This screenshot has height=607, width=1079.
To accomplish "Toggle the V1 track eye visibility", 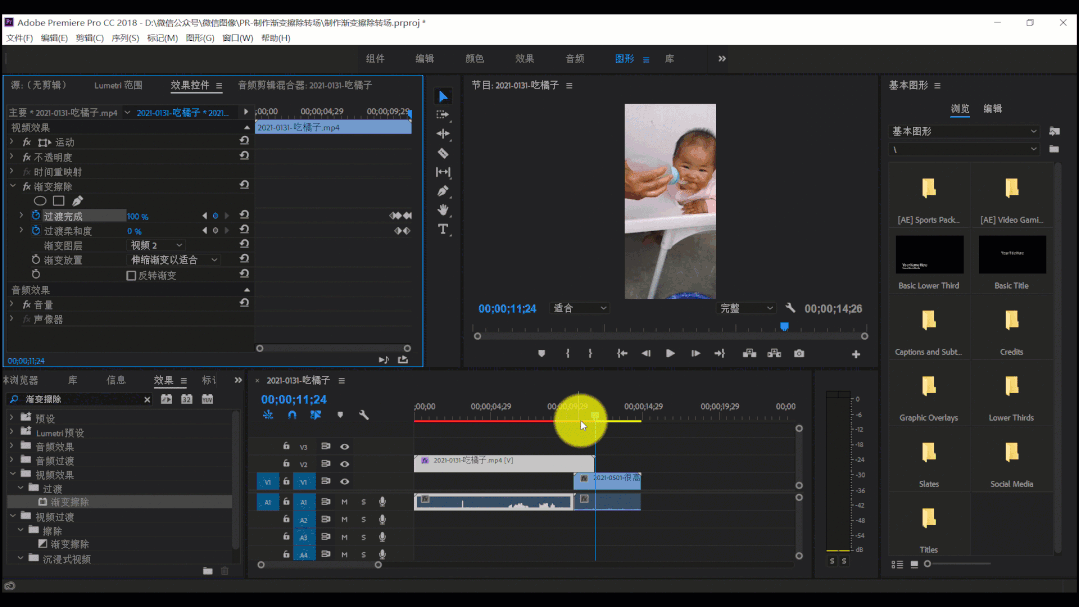I will point(344,482).
